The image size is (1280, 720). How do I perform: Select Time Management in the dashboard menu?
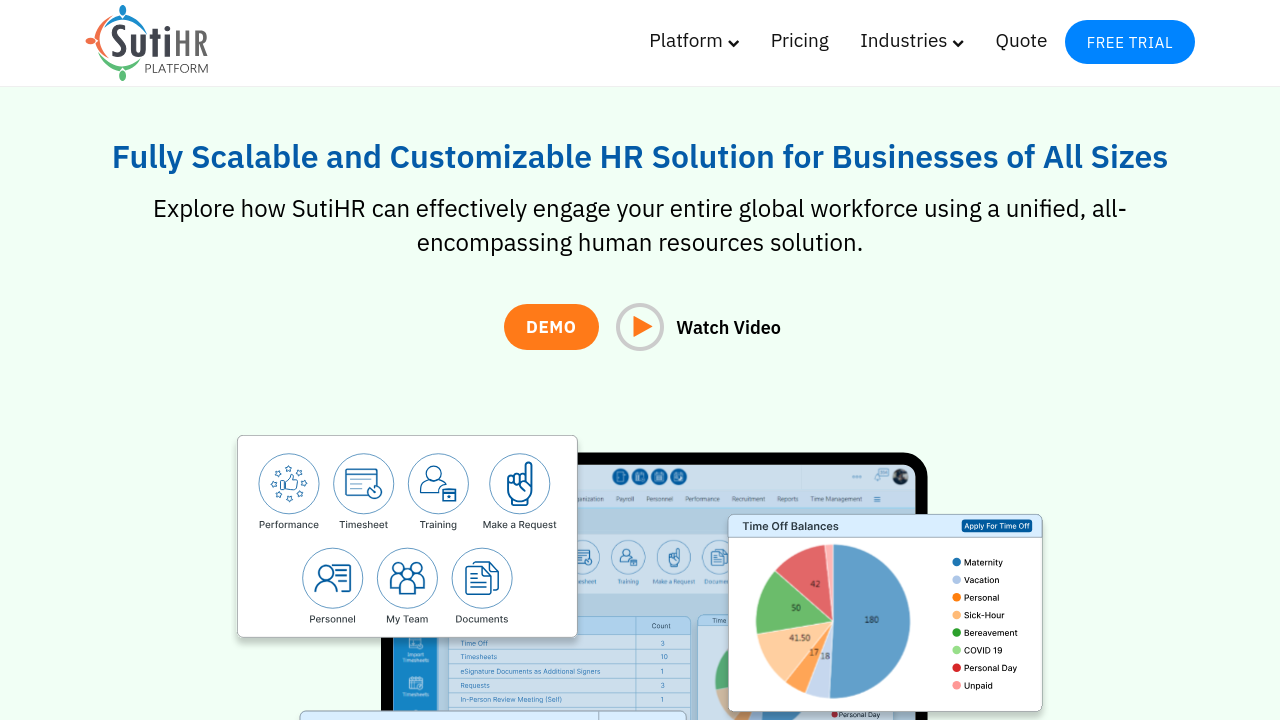836,498
